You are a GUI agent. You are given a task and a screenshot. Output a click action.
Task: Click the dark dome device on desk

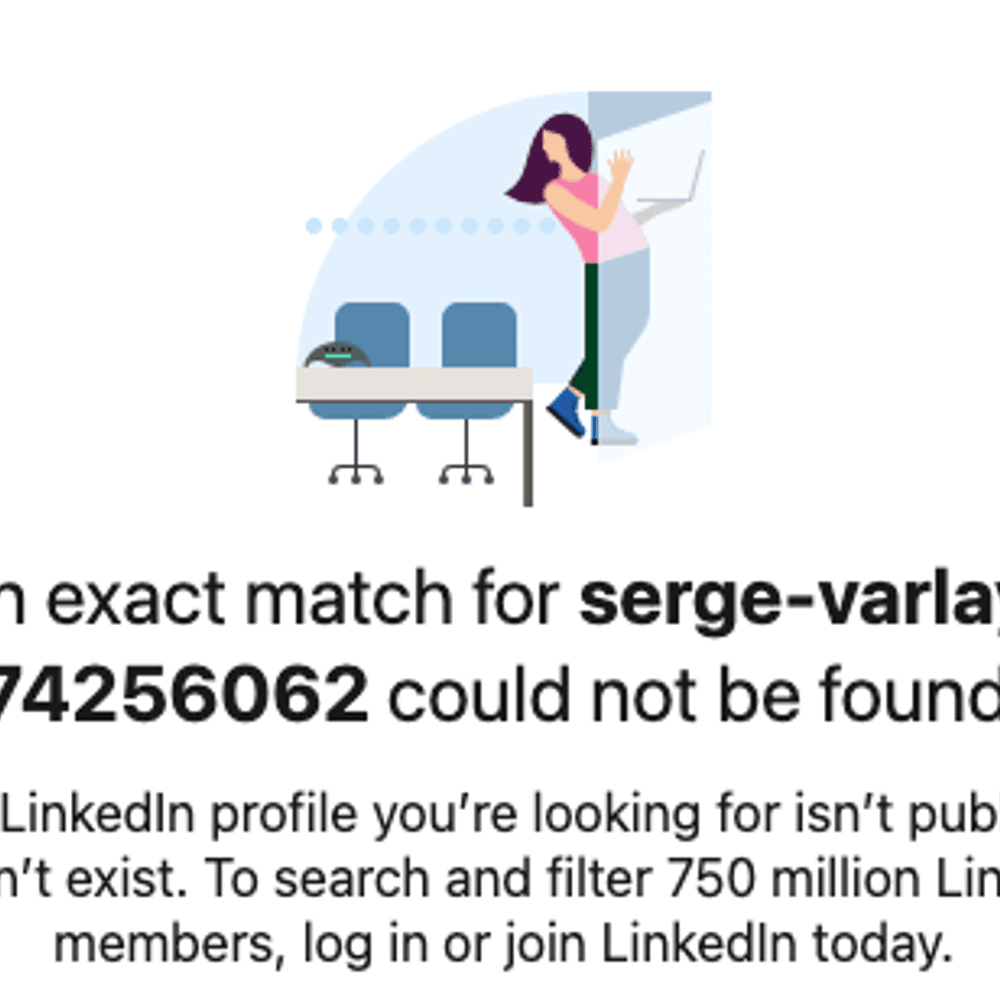(337, 355)
